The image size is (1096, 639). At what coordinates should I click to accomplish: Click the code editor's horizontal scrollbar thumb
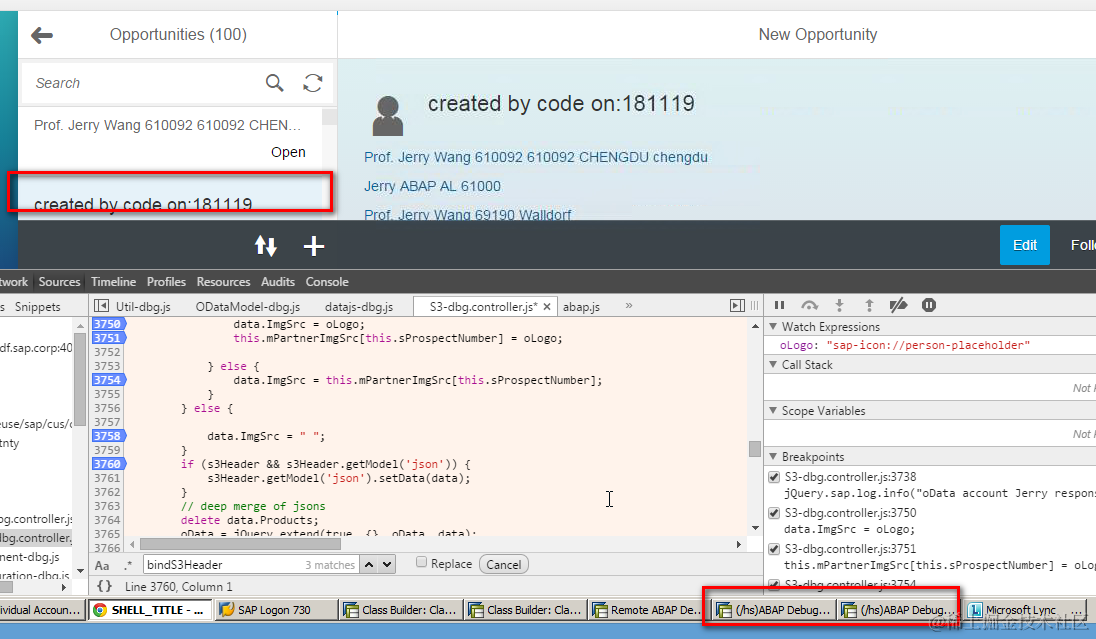point(240,543)
